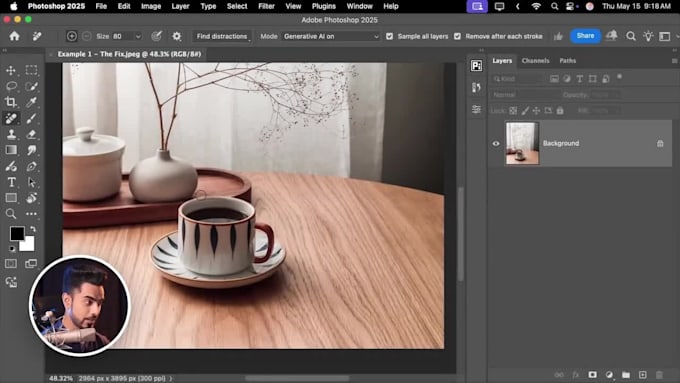The image size is (680, 383).
Task: Open the layer filter Kind dropdown
Action: point(517,79)
